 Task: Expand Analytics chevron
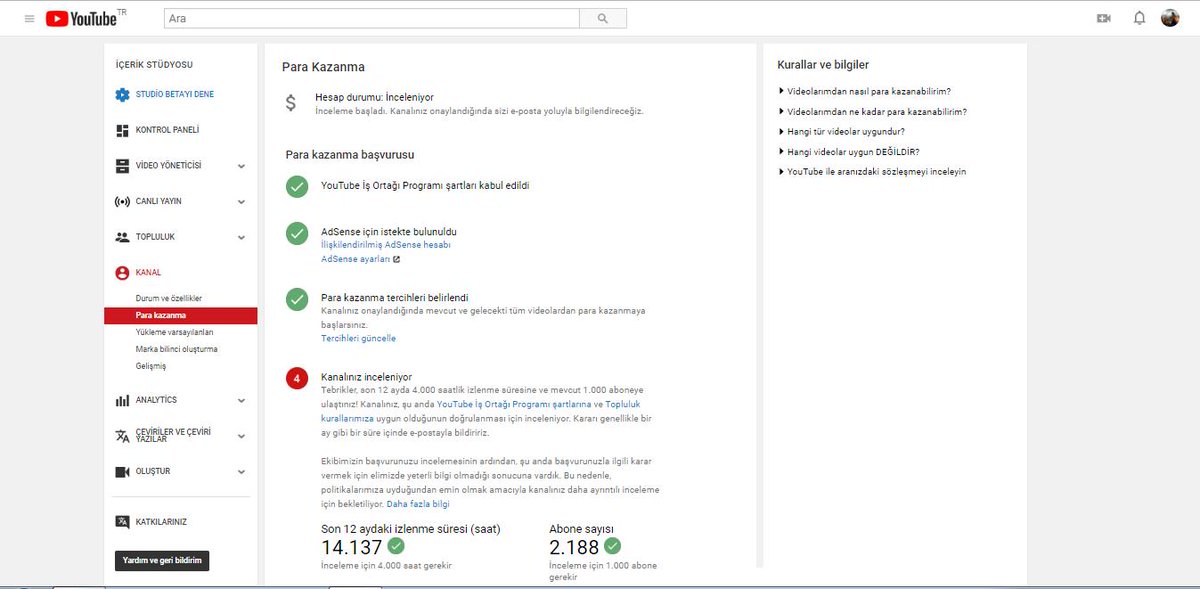[241, 400]
